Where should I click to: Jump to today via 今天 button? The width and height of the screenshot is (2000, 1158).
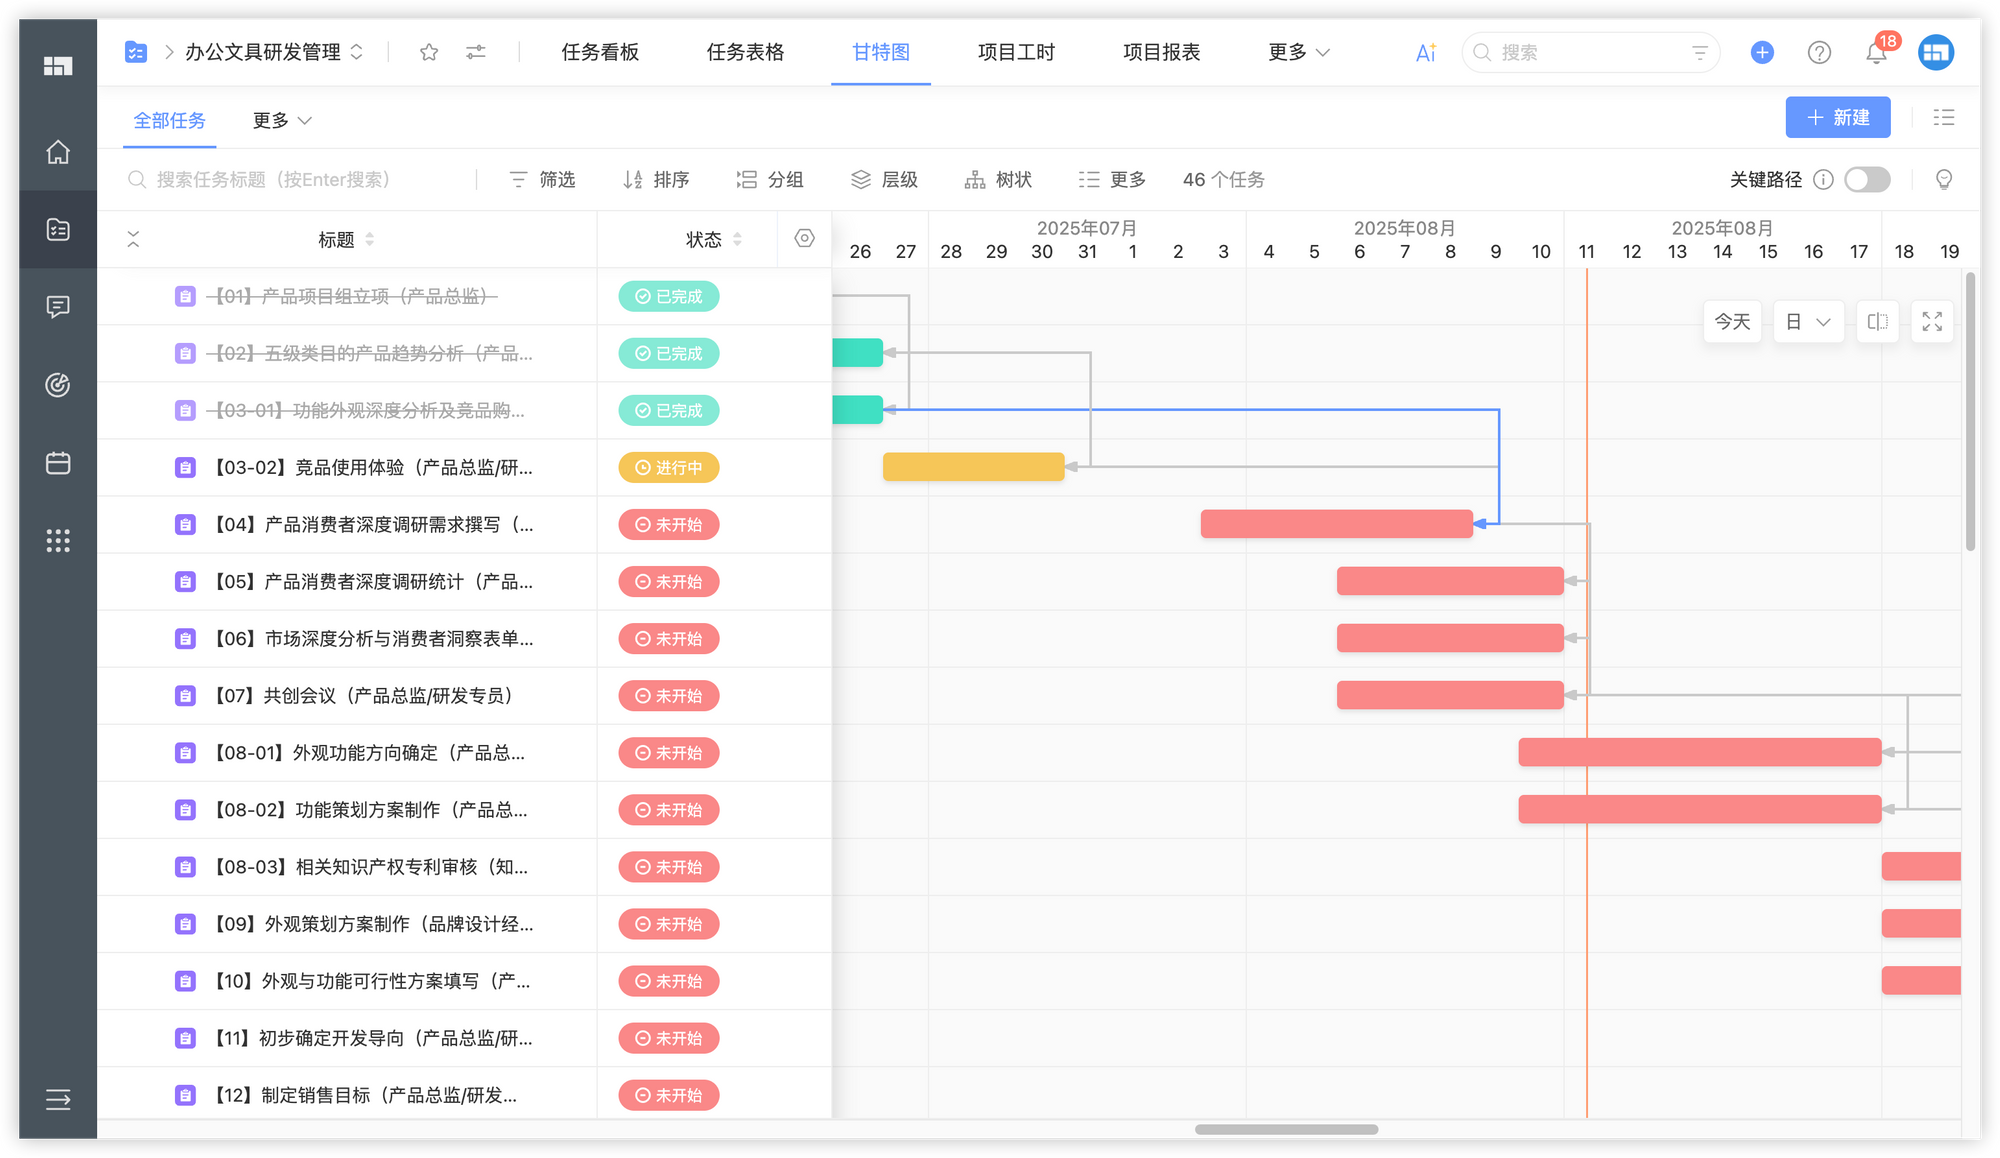click(1732, 321)
